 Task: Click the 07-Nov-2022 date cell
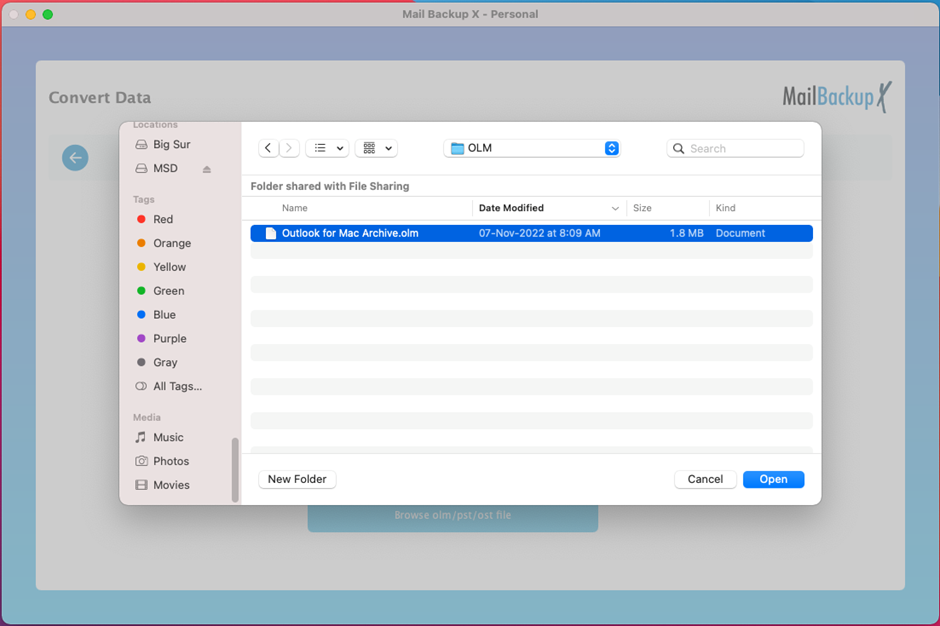tap(540, 233)
